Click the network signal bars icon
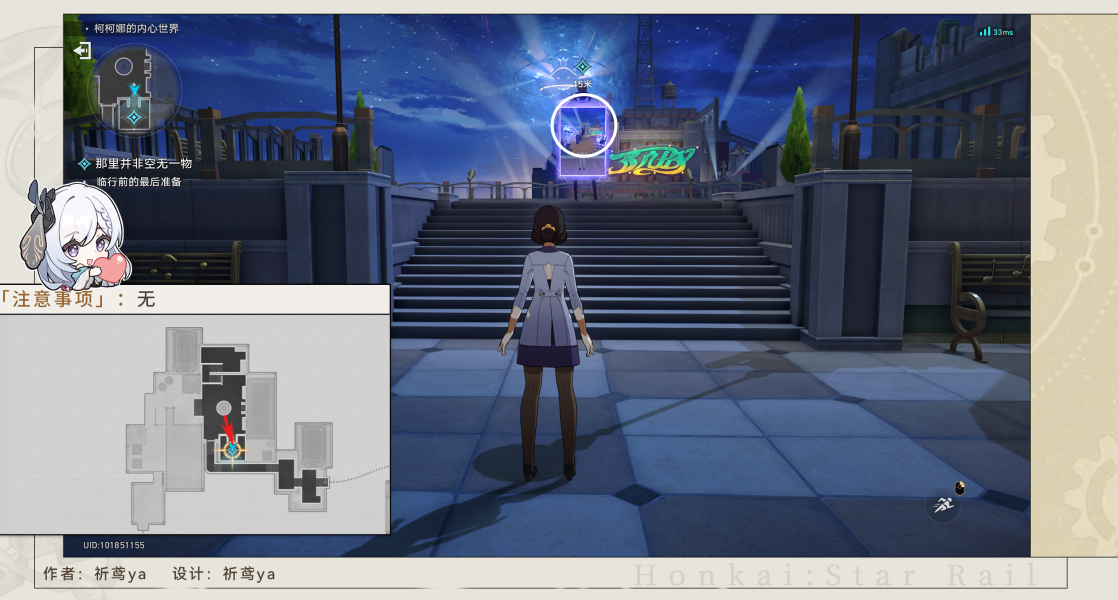1118x600 pixels. 984,32
